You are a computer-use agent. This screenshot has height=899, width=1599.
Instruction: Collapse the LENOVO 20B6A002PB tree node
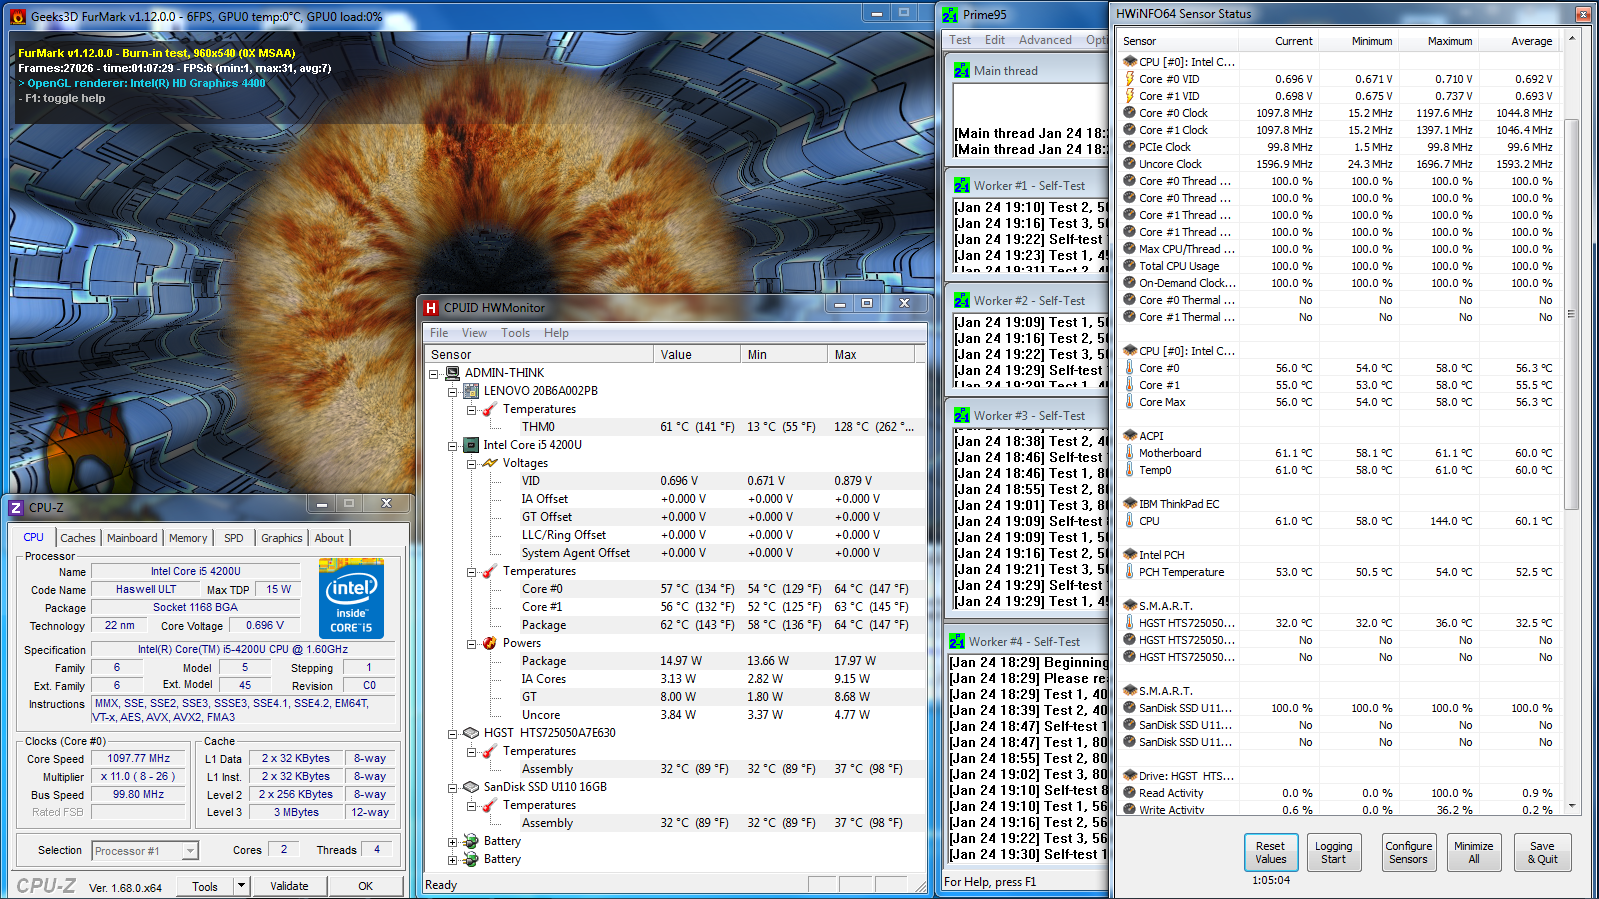(452, 392)
